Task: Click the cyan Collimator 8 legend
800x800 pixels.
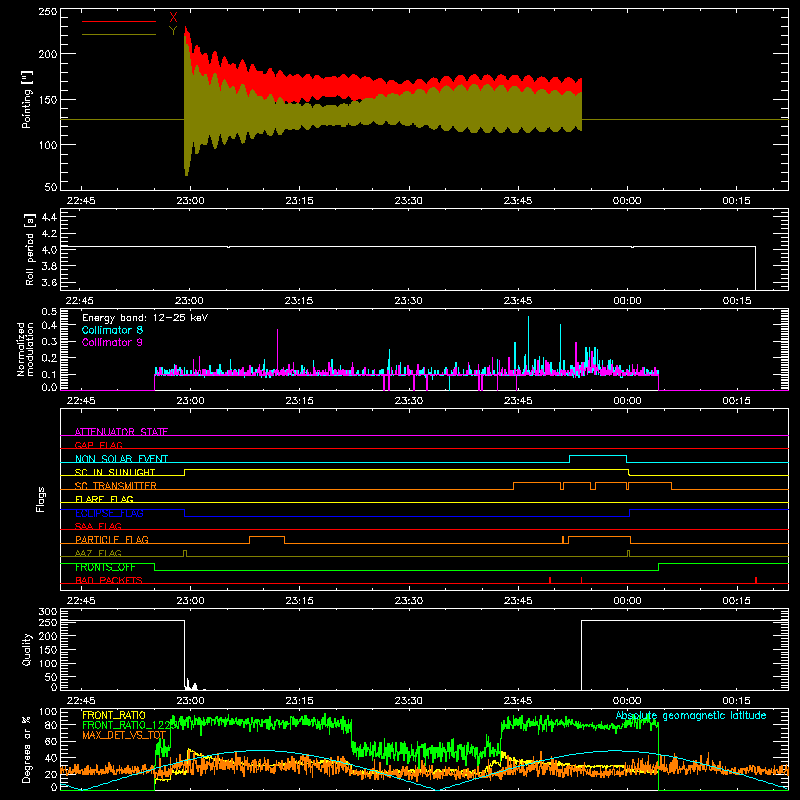Action: [112, 330]
